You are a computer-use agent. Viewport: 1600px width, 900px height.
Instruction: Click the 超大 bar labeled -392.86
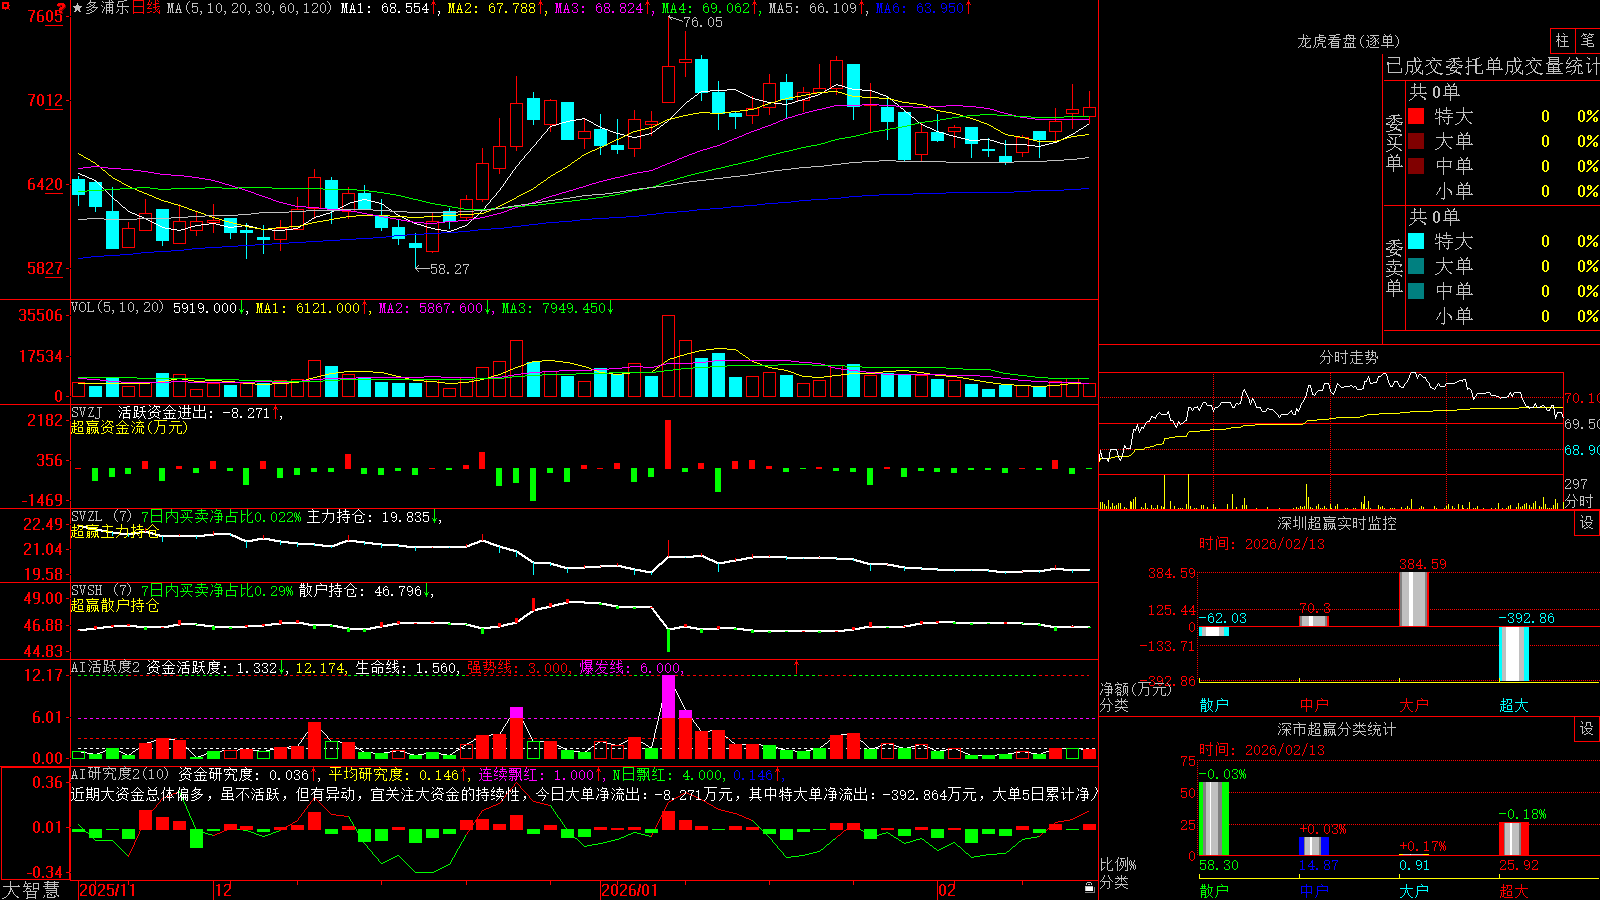tap(1514, 654)
